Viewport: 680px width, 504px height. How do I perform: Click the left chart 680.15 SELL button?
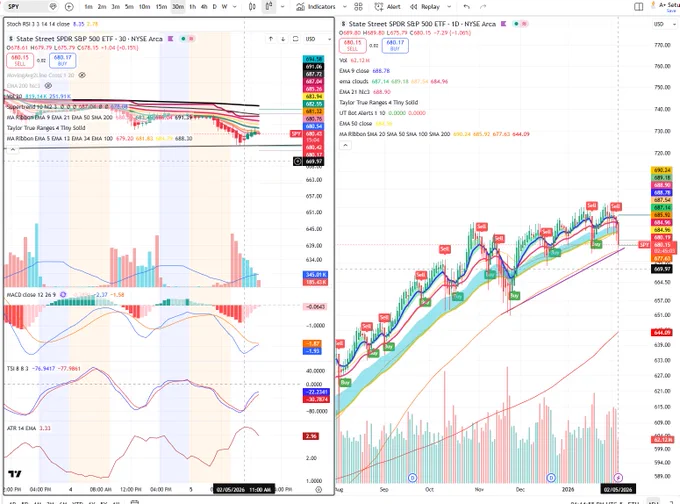point(20,60)
